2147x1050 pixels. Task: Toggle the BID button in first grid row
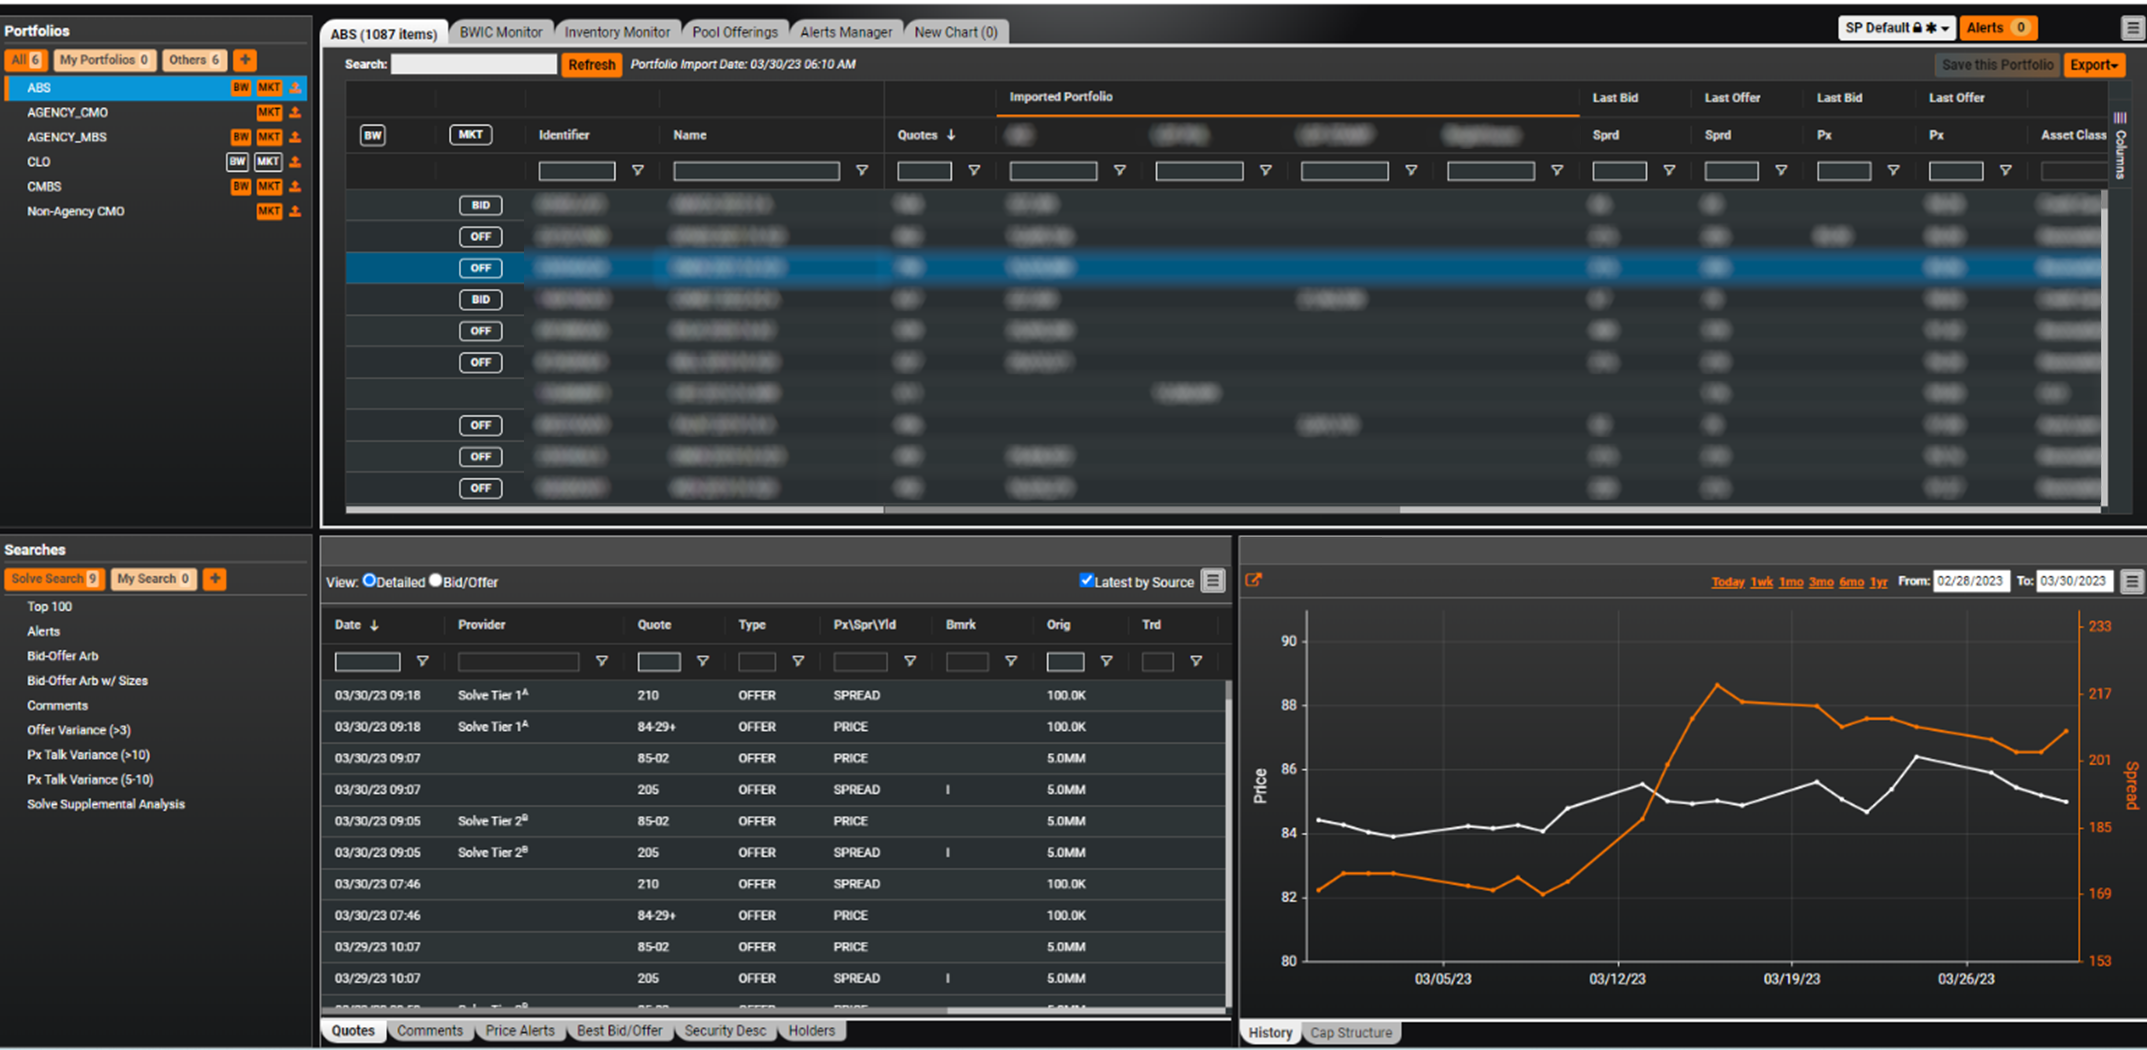481,205
